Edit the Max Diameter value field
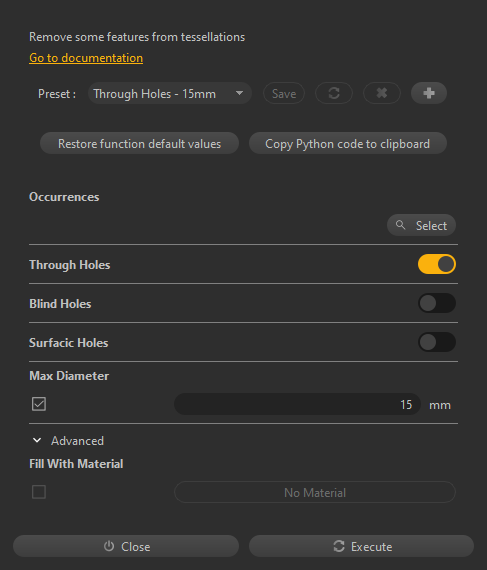Viewport: 487px width, 570px height. coord(297,404)
